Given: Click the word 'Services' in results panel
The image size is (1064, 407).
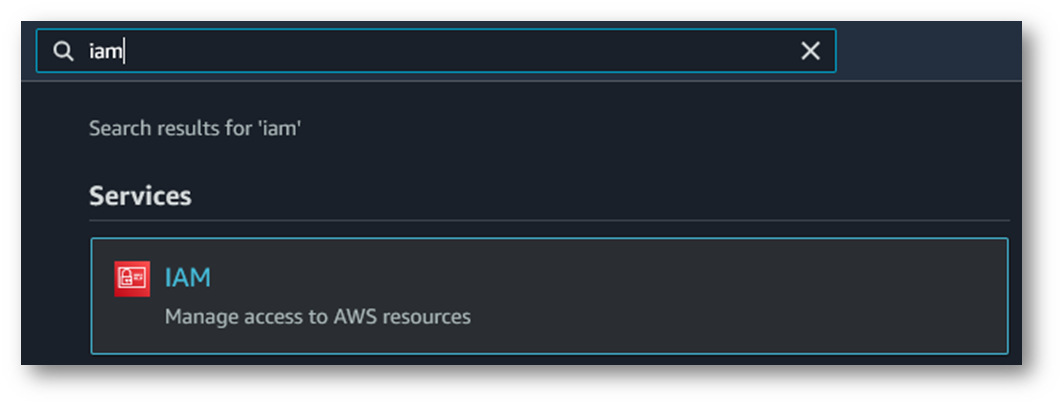Looking at the screenshot, I should [x=140, y=196].
